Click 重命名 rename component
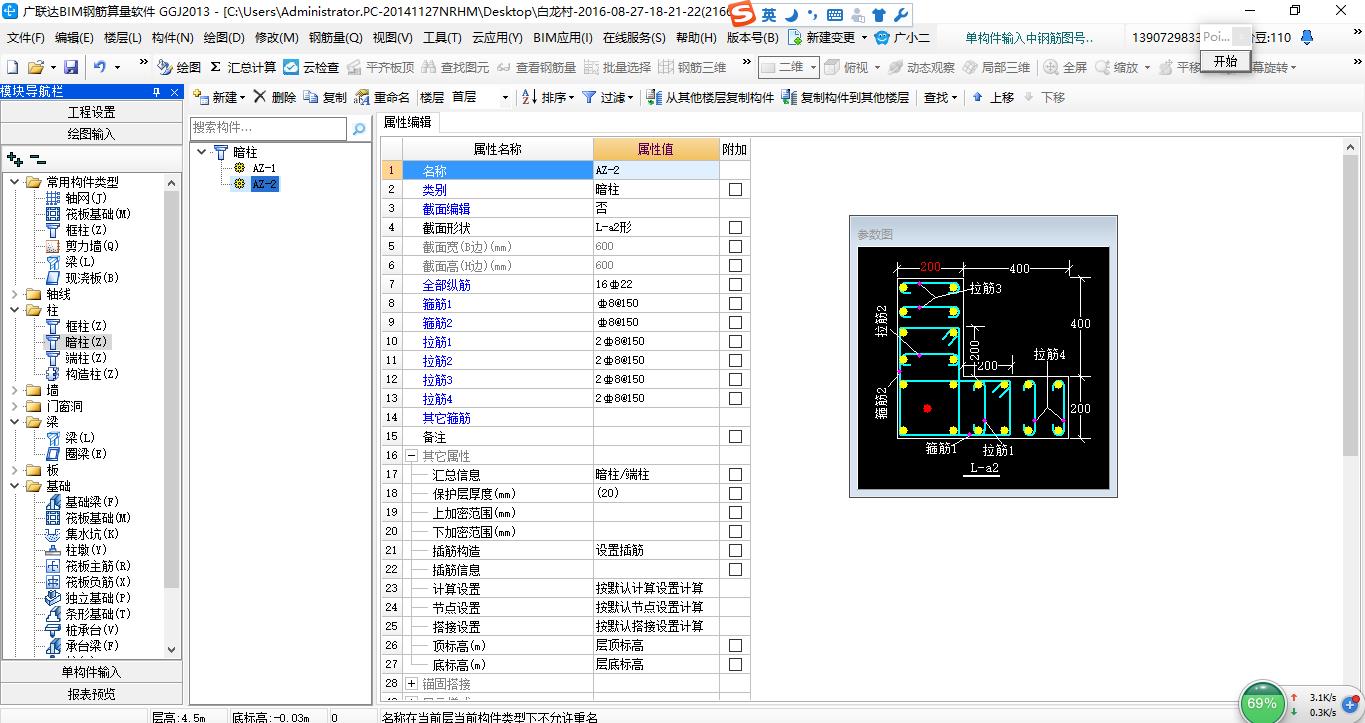This screenshot has width=1365, height=723. tap(382, 97)
